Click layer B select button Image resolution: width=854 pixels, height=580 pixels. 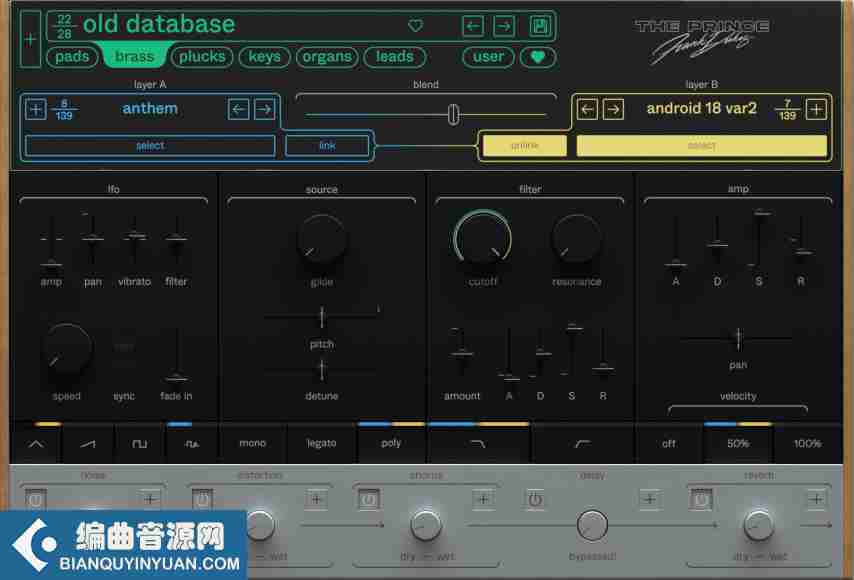tap(702, 145)
